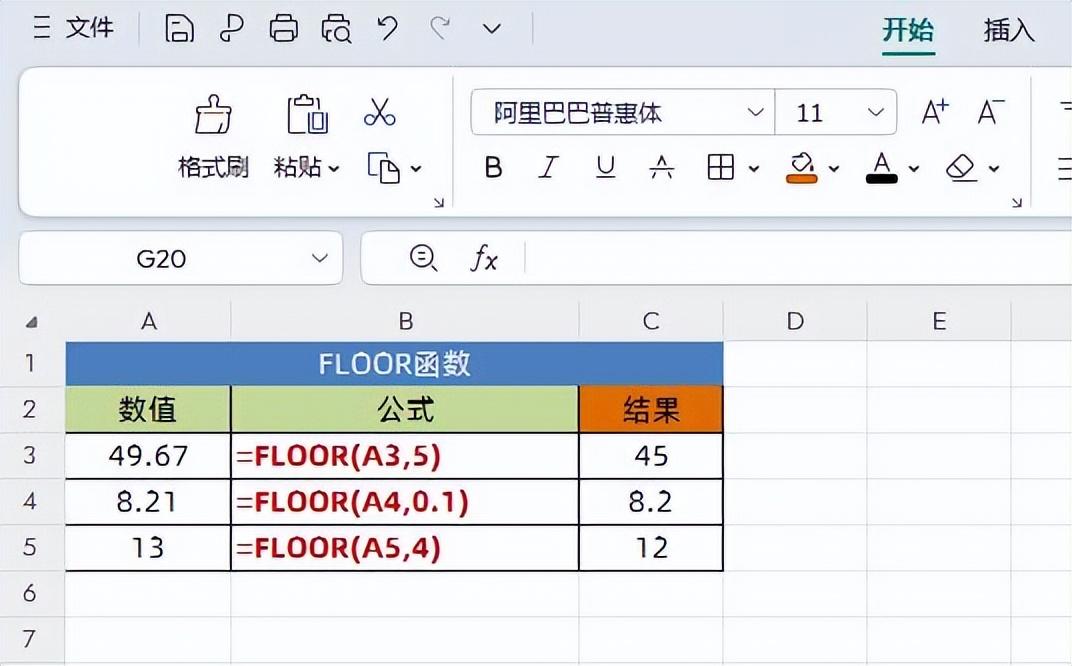Apply the black font color A
This screenshot has width=1072, height=666.
coord(882,168)
